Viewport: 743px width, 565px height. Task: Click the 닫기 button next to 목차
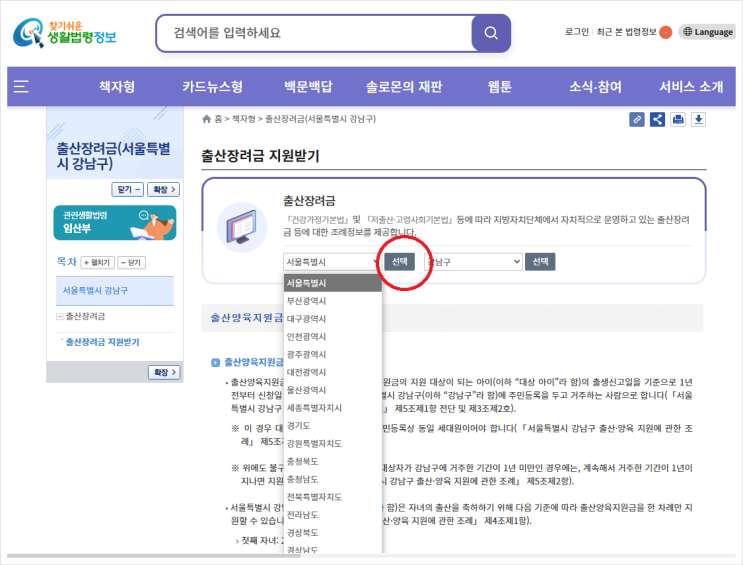click(131, 263)
